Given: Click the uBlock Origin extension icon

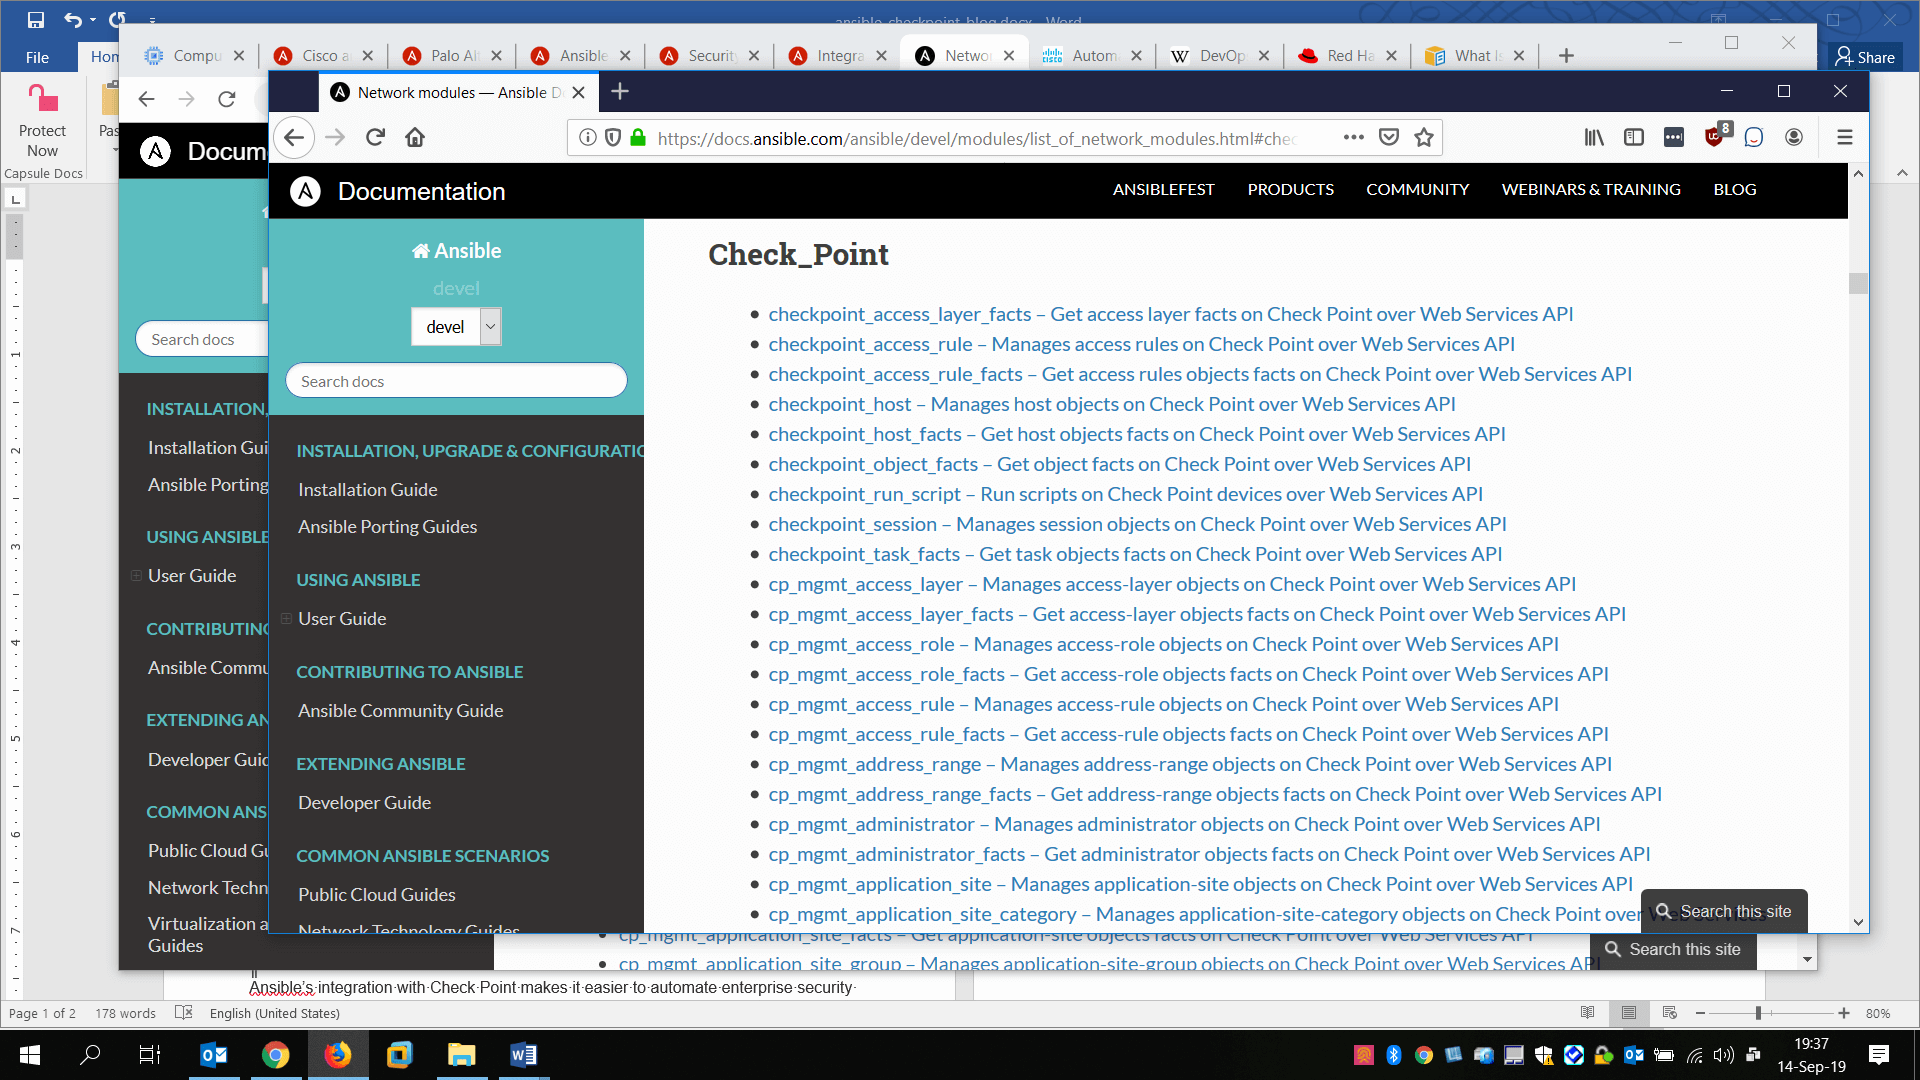Looking at the screenshot, I should [1716, 136].
